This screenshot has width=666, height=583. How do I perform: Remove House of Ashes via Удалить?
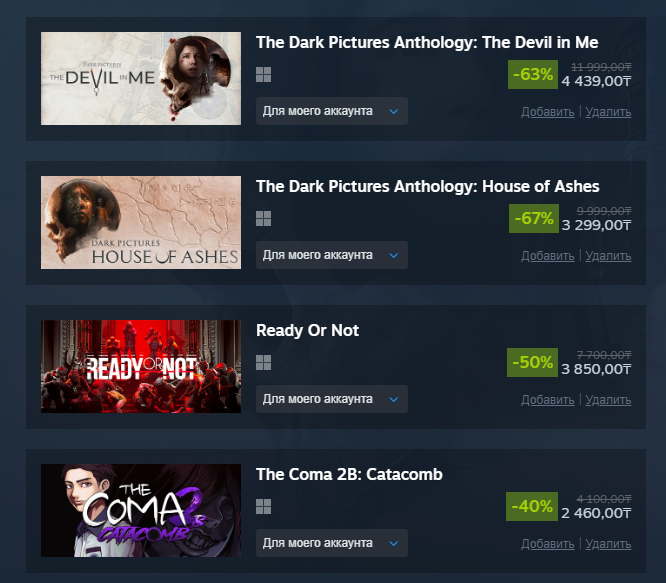pyautogui.click(x=608, y=256)
